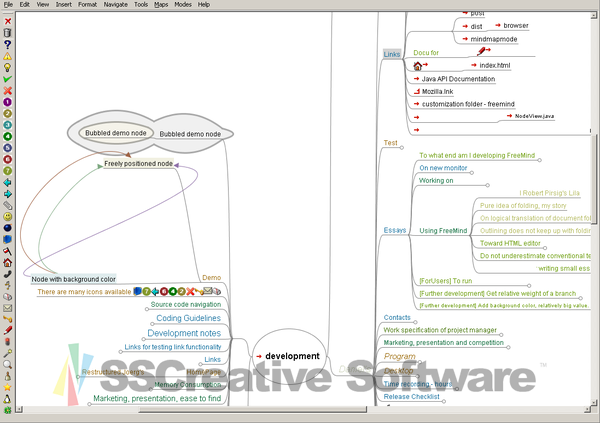This screenshot has width=600, height=423.
Task: Click the horizontal scrollbar thumb
Action: pyautogui.click(x=253, y=410)
